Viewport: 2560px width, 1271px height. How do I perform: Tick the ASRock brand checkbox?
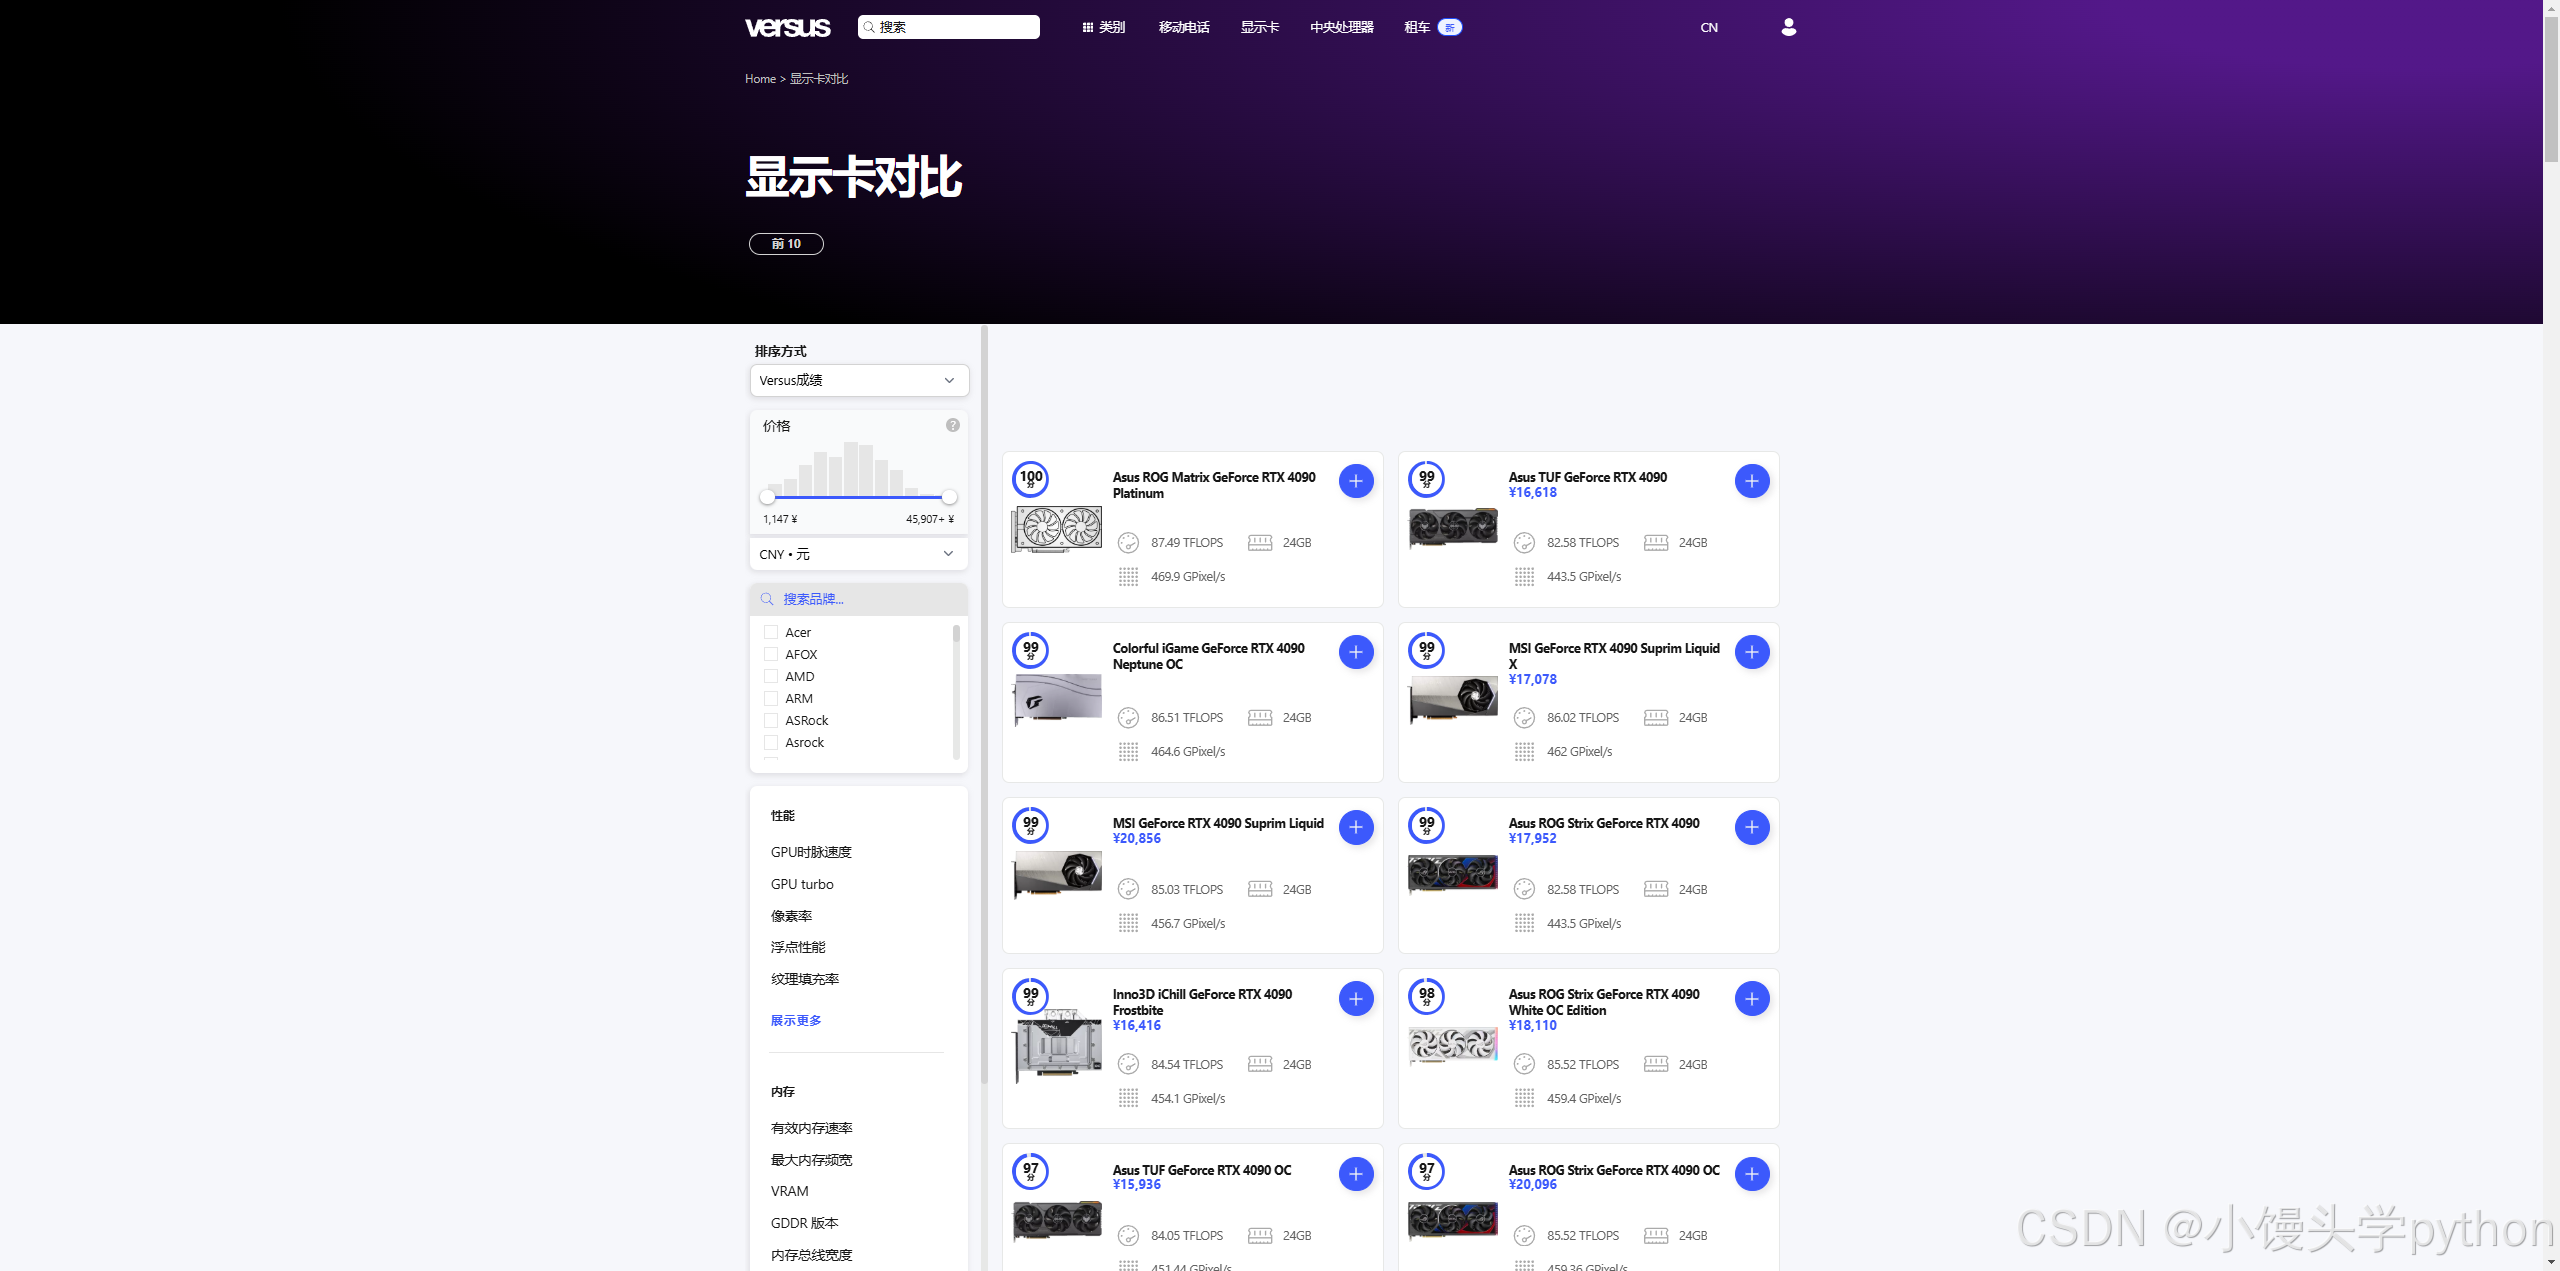770,720
